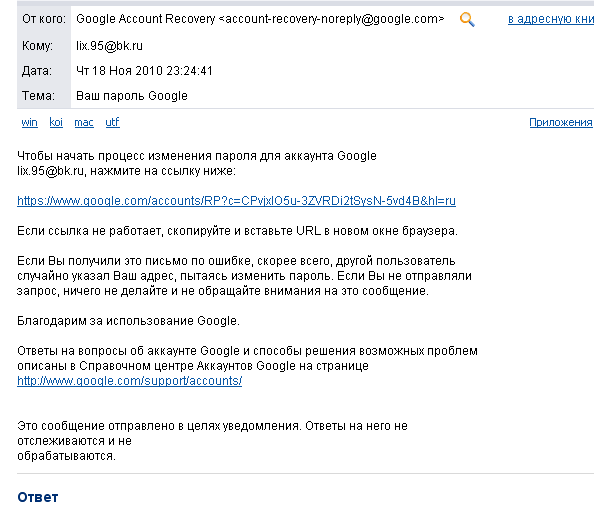This screenshot has width=594, height=506.
Task: Open the Google password reset RP link
Action: (x=236, y=201)
